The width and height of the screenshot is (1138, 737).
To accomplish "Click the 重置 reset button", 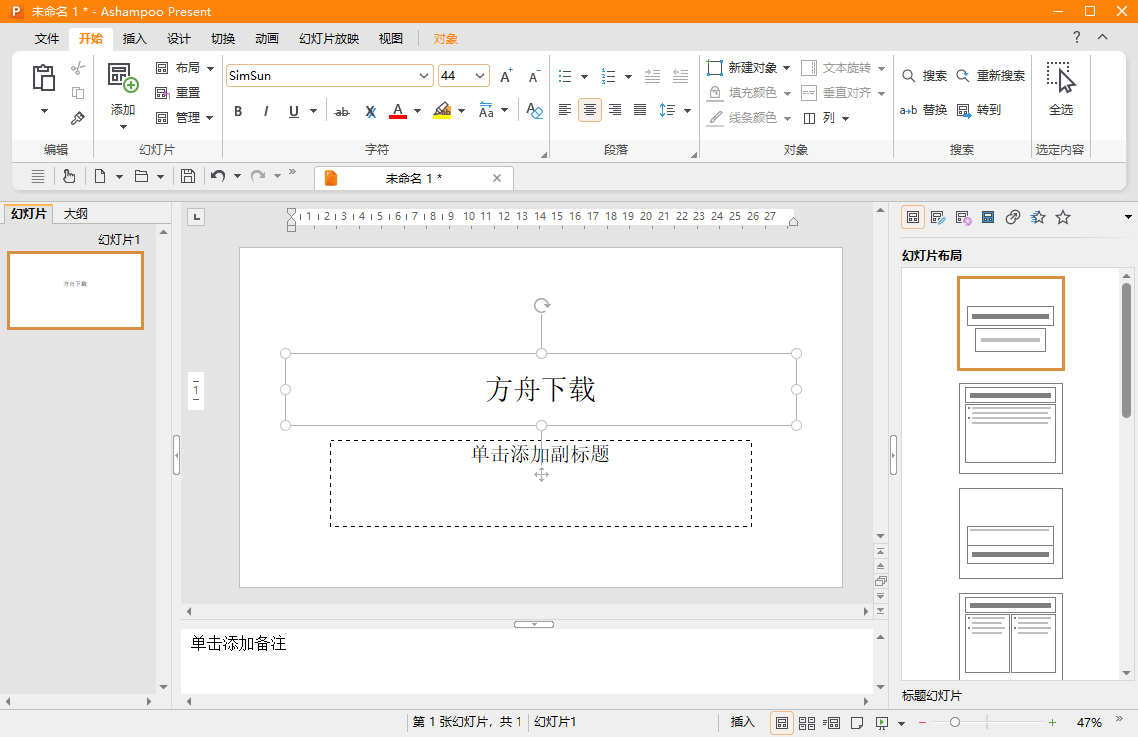I will [178, 93].
